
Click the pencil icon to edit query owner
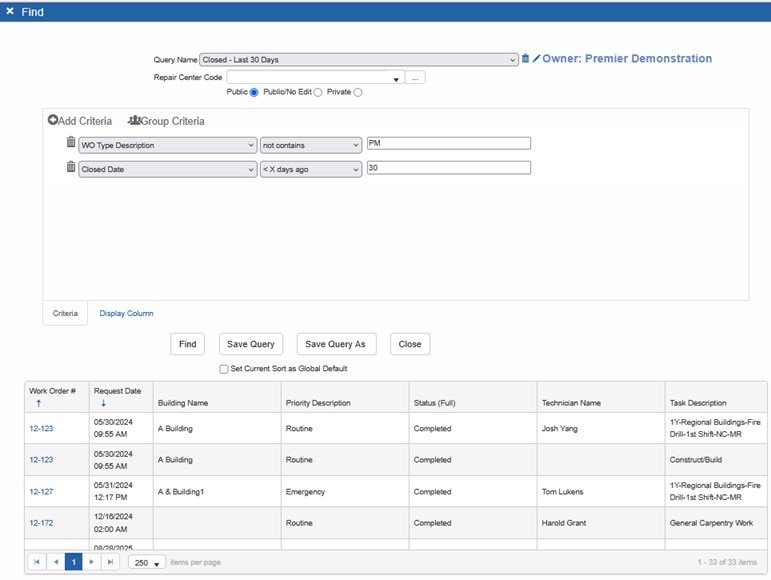[536, 59]
